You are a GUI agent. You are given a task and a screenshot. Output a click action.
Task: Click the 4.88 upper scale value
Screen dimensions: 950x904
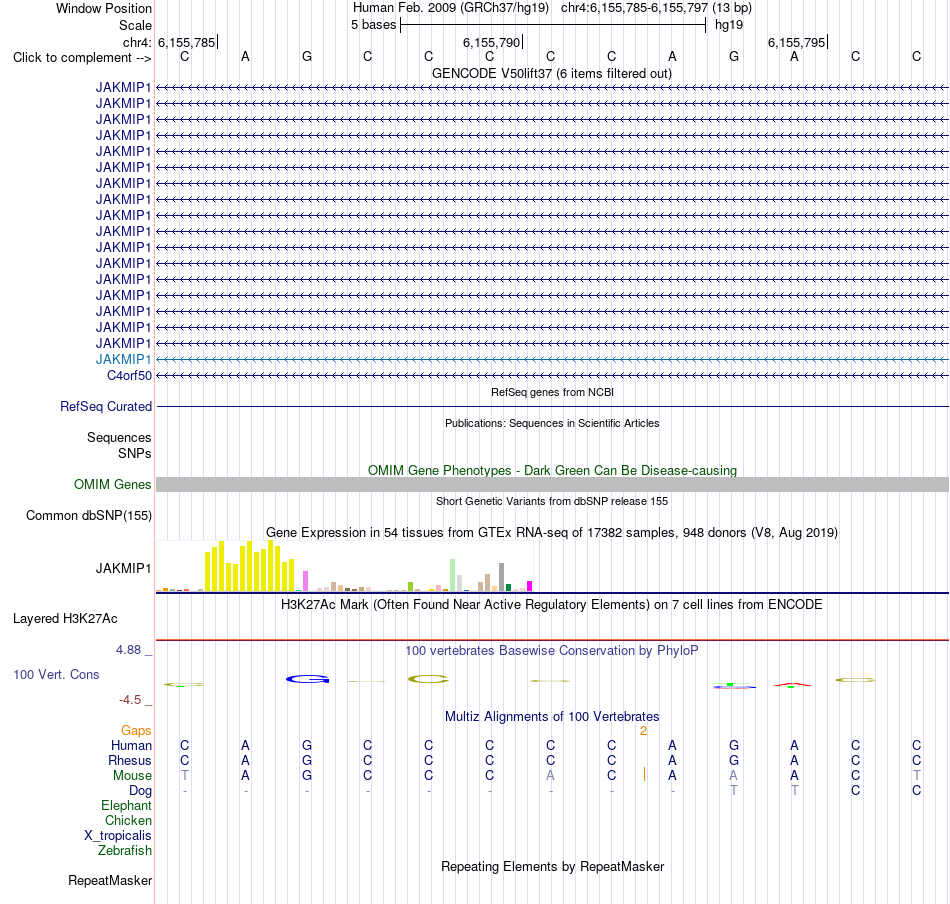128,650
